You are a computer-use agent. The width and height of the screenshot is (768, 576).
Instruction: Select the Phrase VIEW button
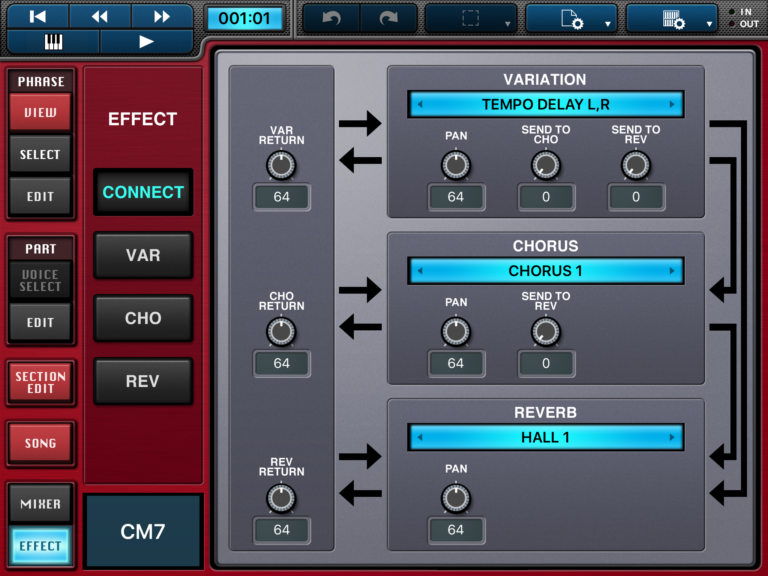(x=40, y=112)
